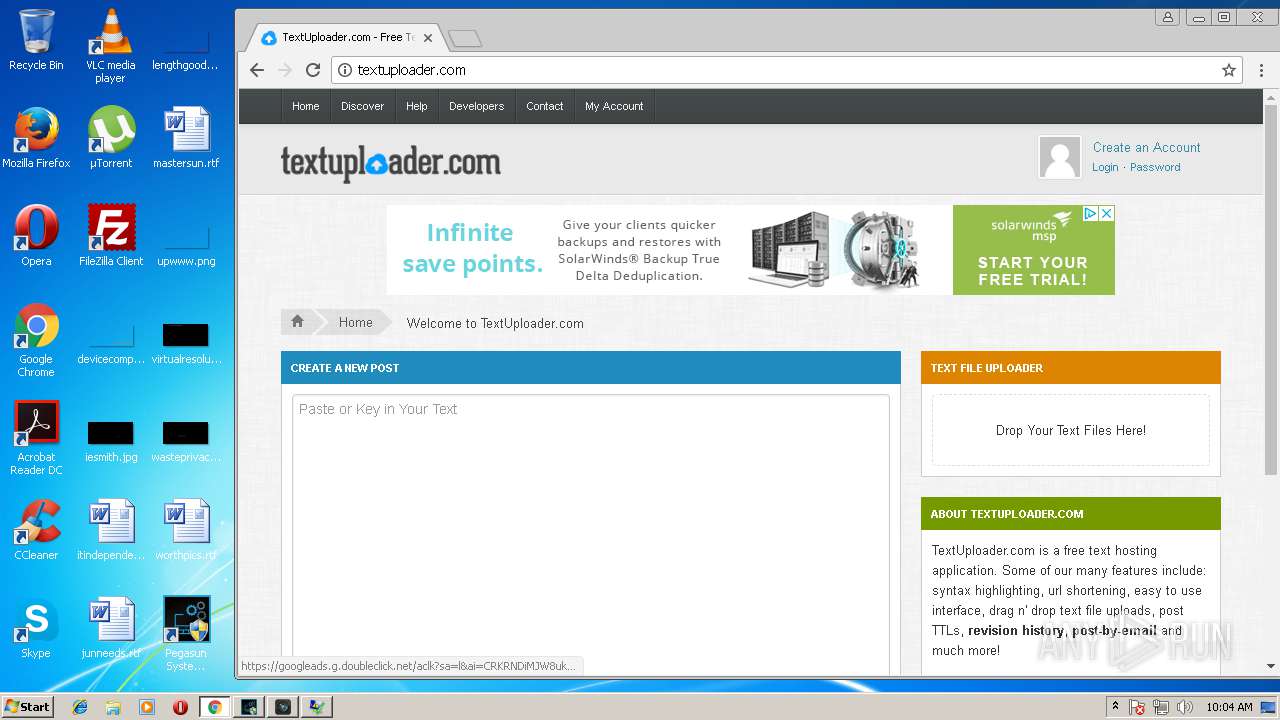Show hidden tray icons with the arrow
Screen dimensions: 1280x720
click(1115, 707)
